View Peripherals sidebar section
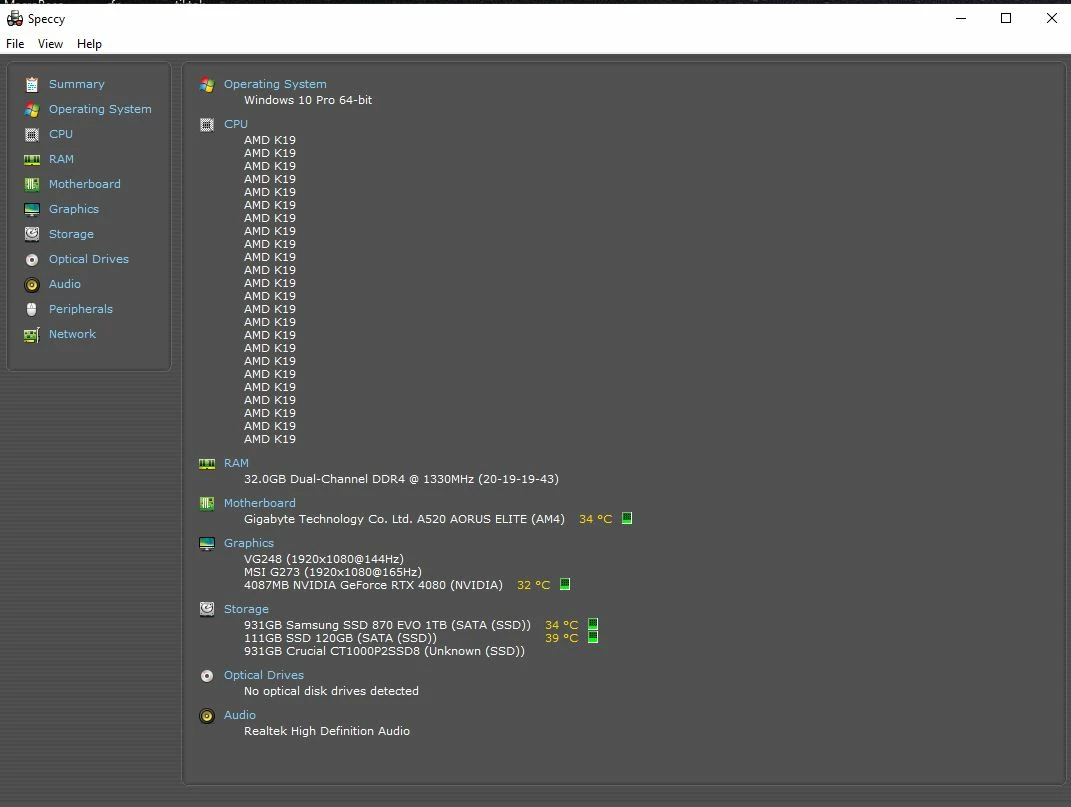 coord(81,309)
